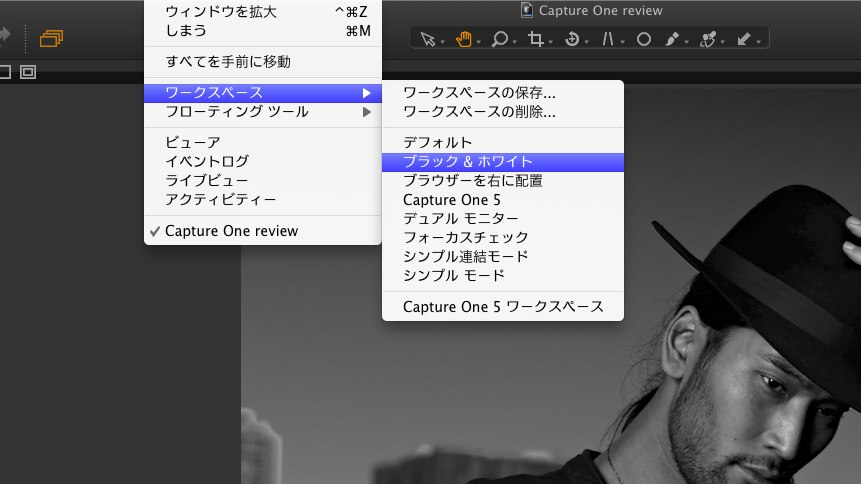Open Pan tool options dropdown arrow
This screenshot has width=861, height=484.
479,42
